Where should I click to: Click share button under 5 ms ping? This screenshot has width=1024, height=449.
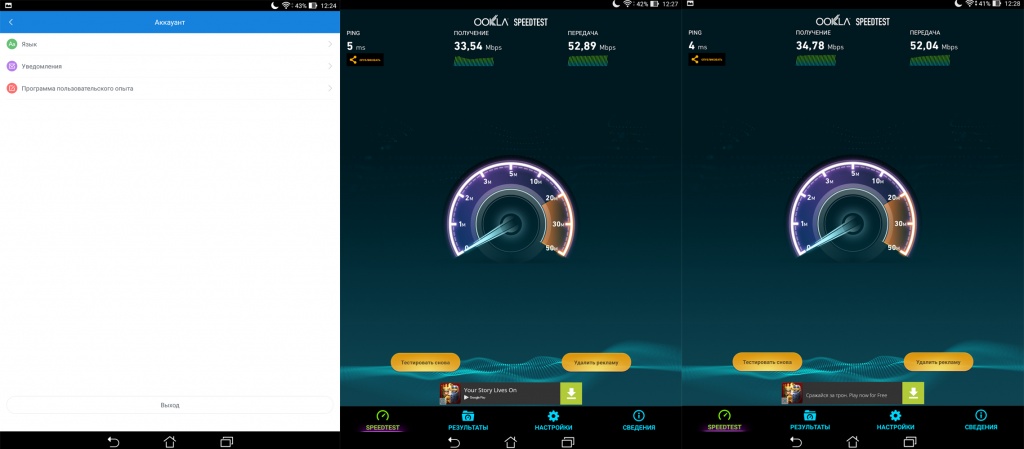(x=365, y=59)
